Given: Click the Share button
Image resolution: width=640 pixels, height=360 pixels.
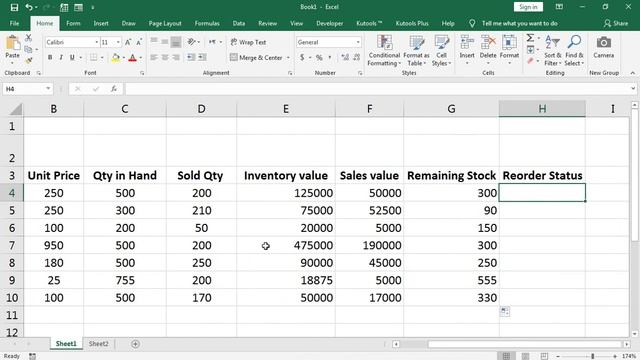Looking at the screenshot, I should pos(616,23).
